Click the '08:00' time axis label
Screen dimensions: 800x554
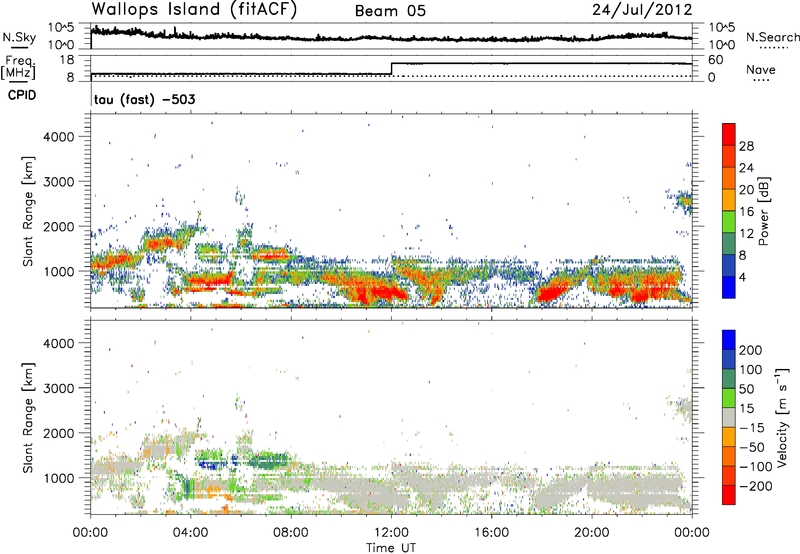(x=291, y=533)
